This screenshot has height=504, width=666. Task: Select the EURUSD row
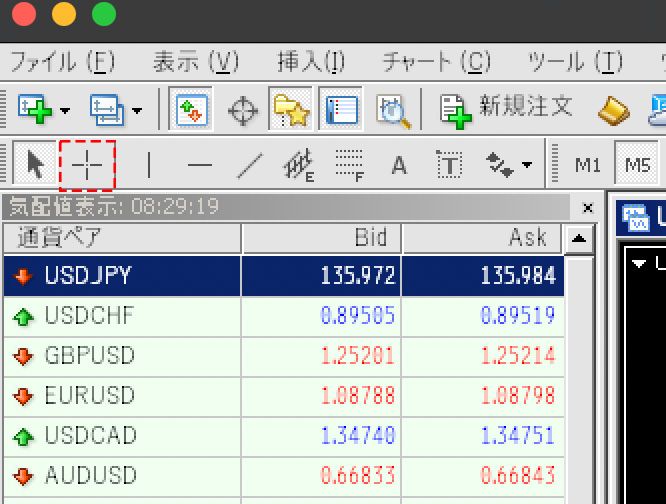pyautogui.click(x=284, y=396)
